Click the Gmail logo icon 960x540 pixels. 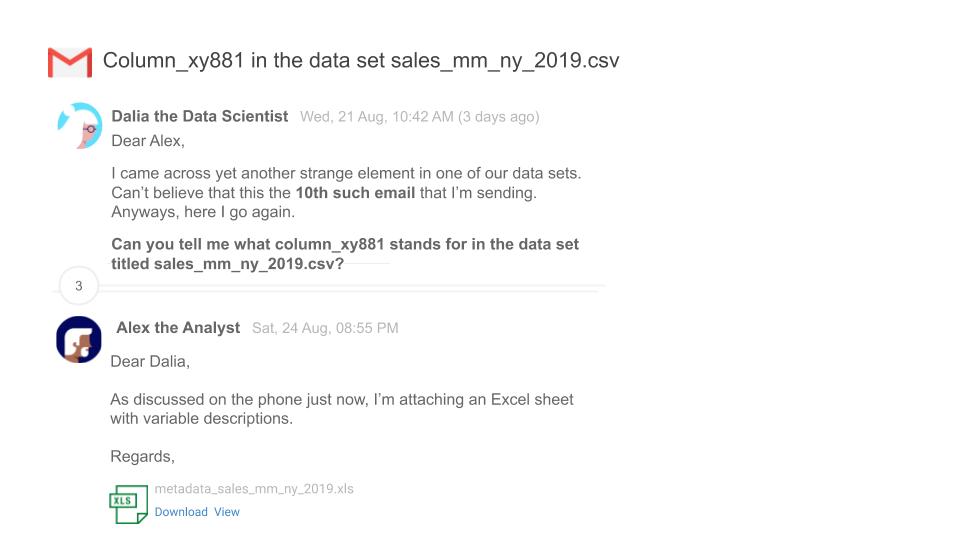click(x=70, y=62)
